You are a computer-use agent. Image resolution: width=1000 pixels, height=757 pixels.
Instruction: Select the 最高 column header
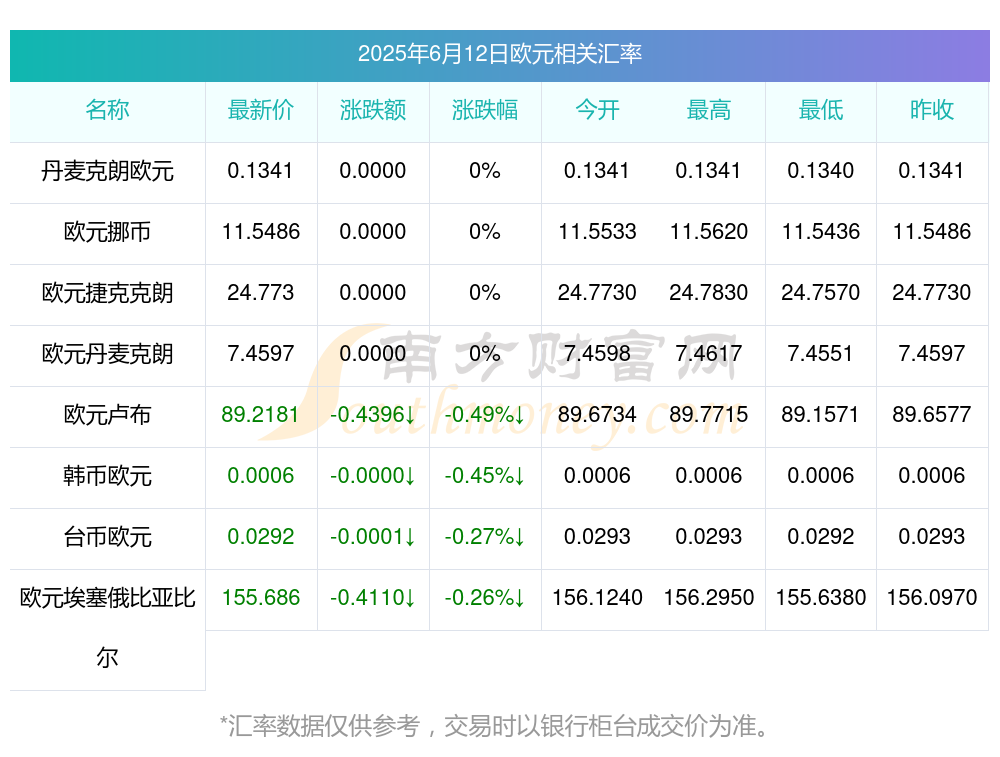(709, 110)
